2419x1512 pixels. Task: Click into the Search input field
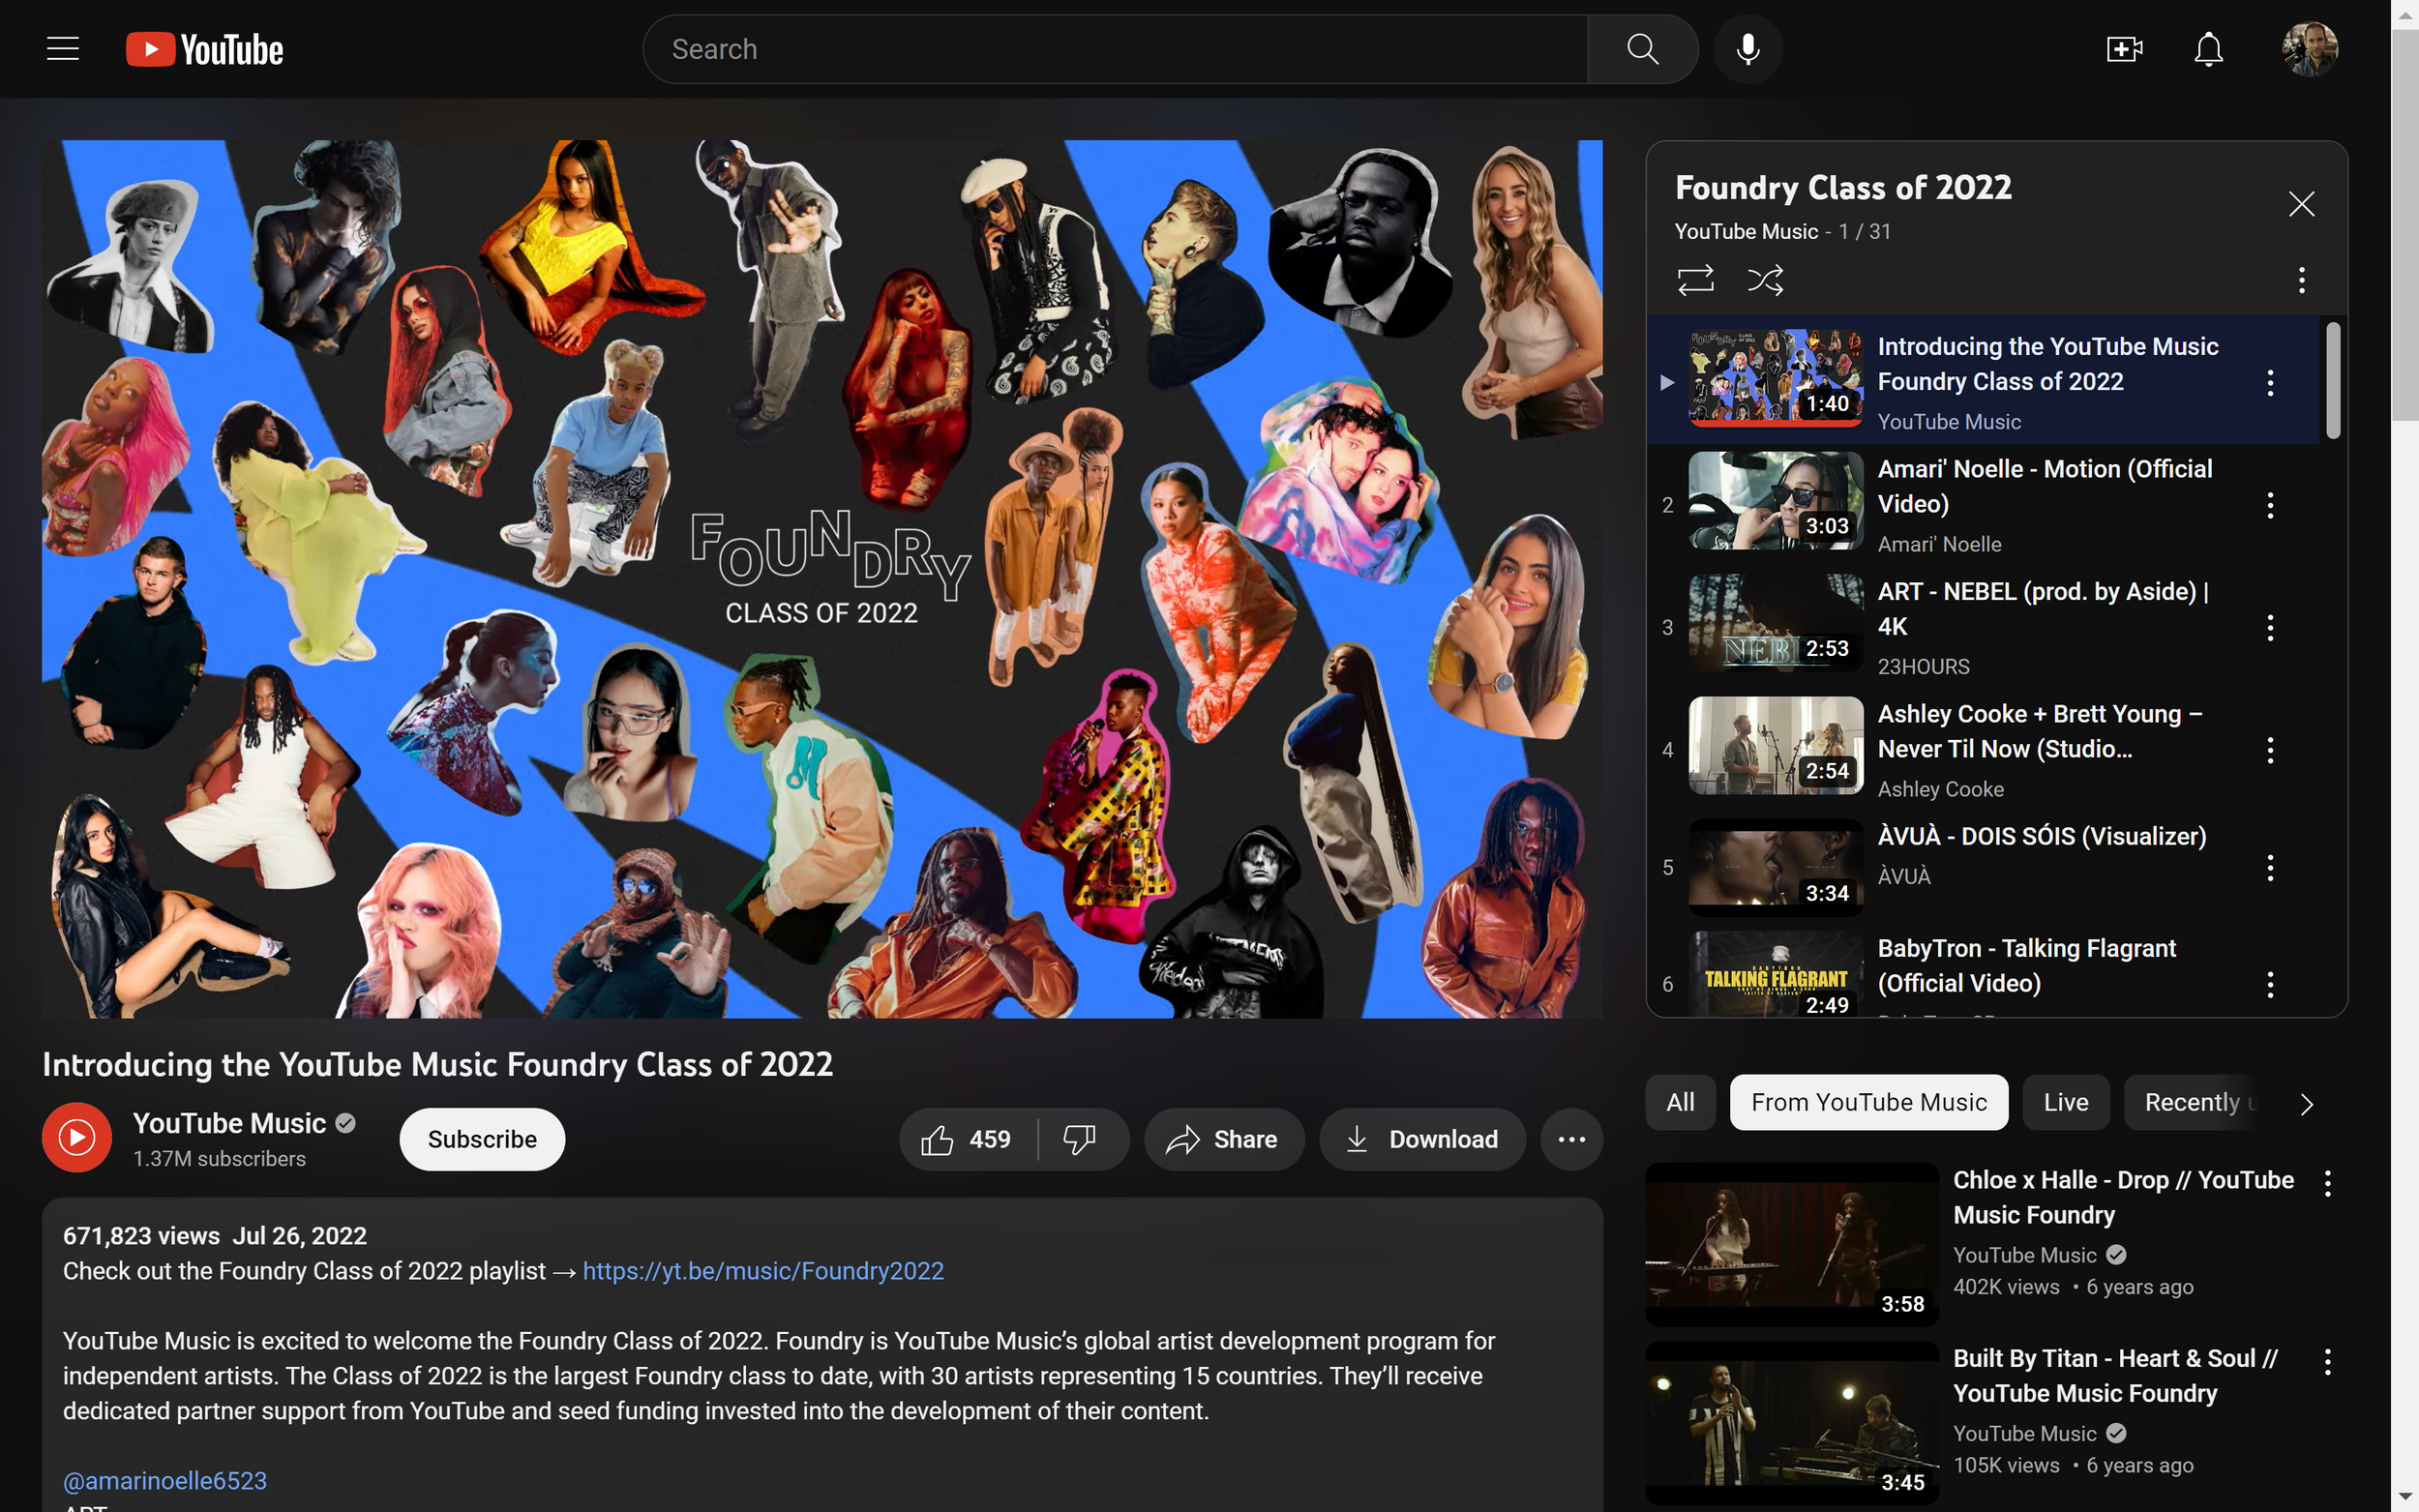click(1115, 49)
